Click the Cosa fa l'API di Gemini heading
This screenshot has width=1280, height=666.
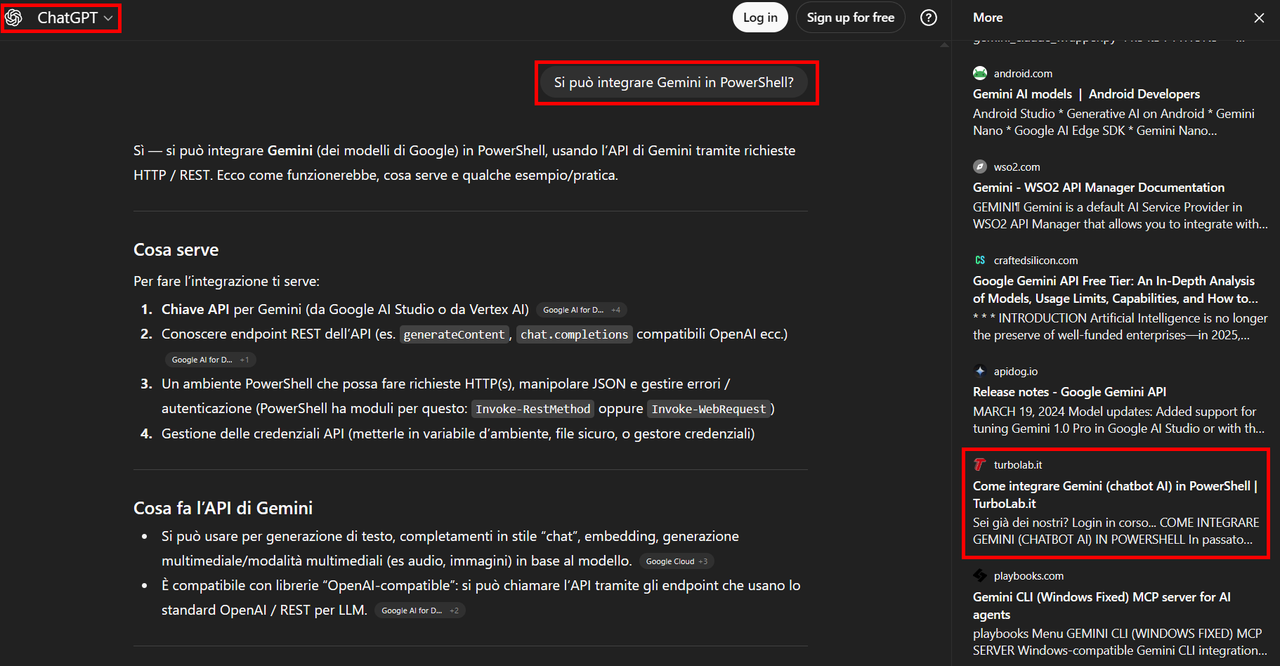click(x=223, y=508)
